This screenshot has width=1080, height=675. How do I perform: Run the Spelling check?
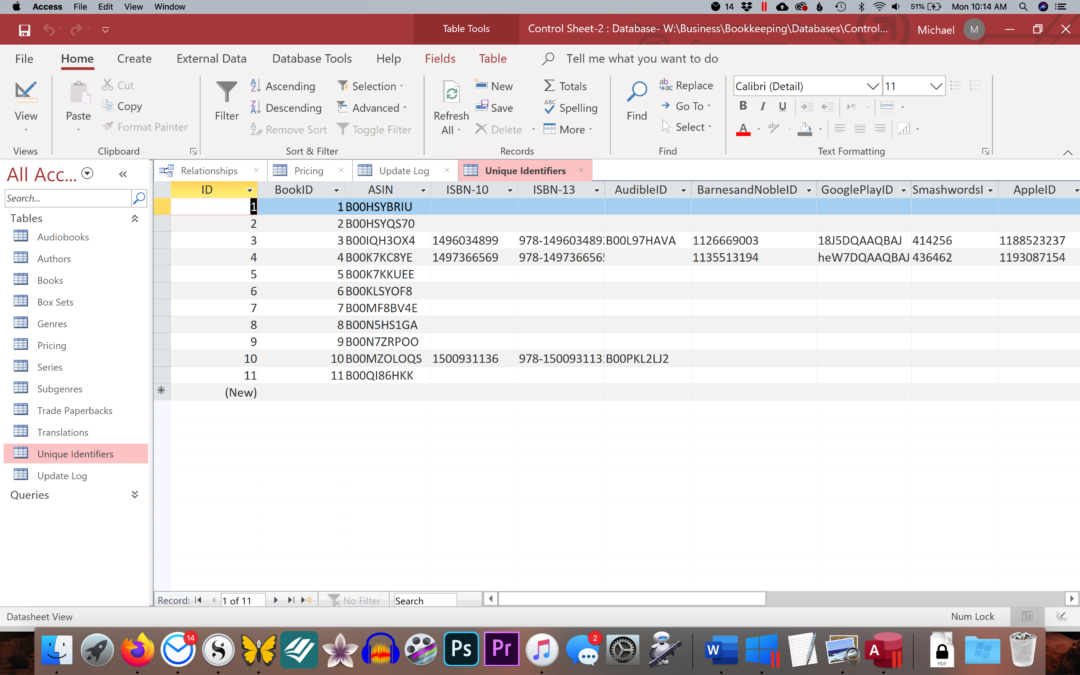(x=570, y=107)
